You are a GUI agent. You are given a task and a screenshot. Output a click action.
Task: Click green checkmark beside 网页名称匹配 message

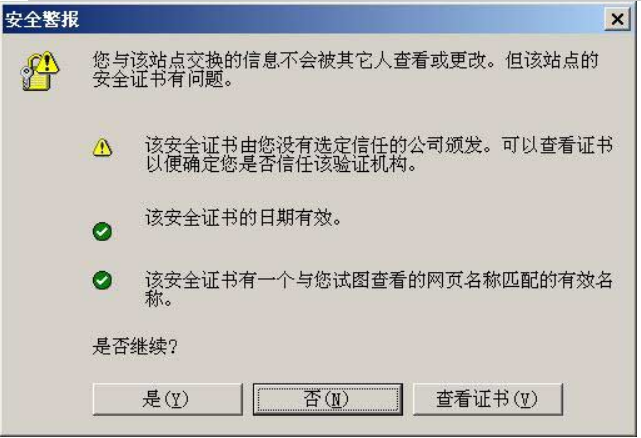[102, 280]
